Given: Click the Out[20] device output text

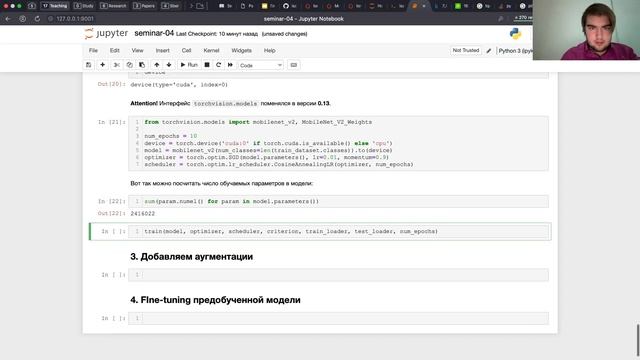Looking at the screenshot, I should point(179,85).
